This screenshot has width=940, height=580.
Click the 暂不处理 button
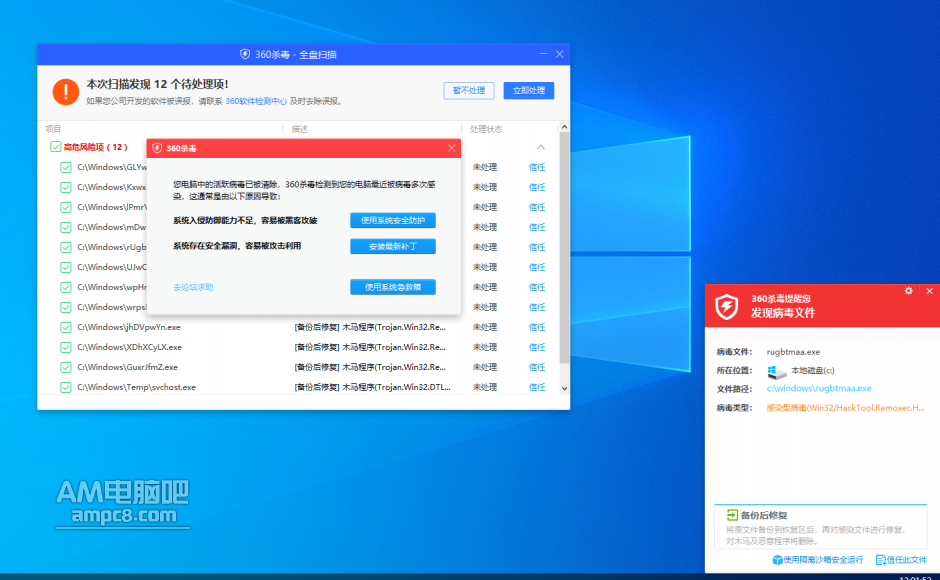pyautogui.click(x=469, y=91)
